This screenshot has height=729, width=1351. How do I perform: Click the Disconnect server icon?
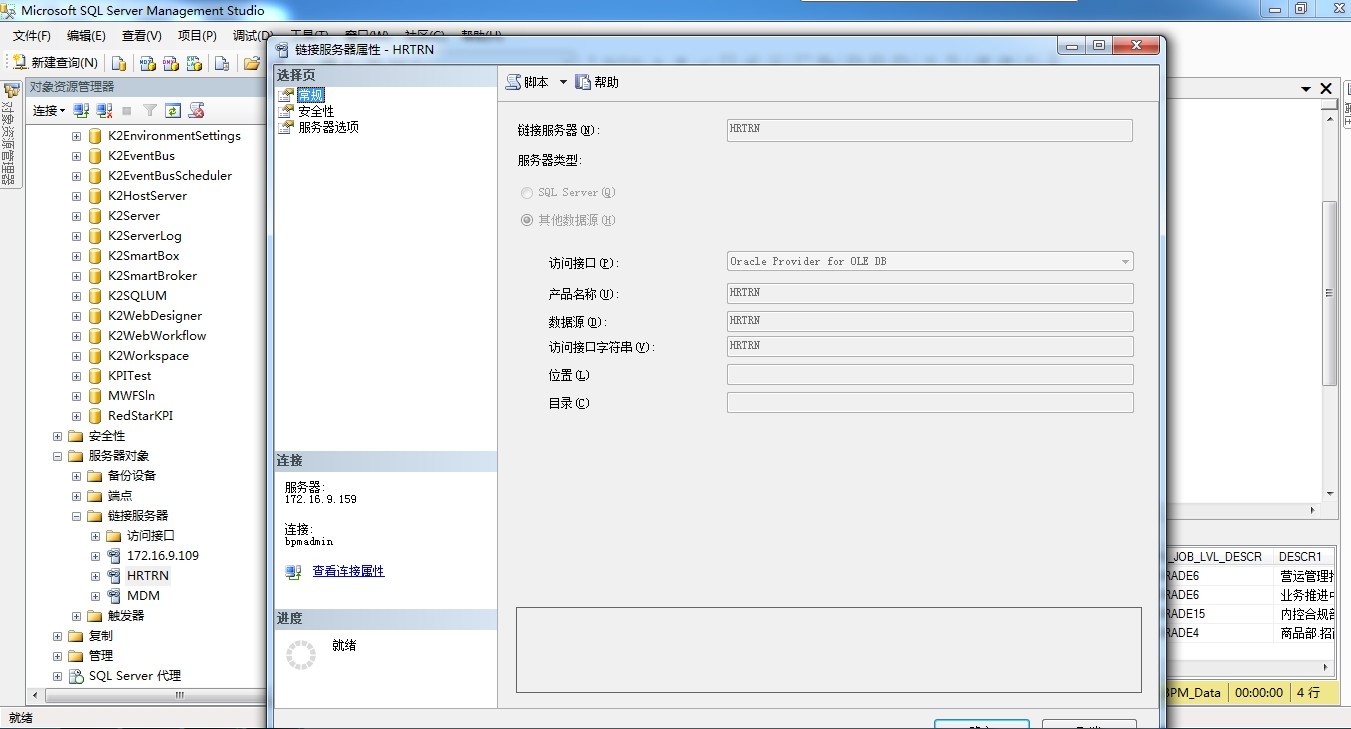[104, 110]
